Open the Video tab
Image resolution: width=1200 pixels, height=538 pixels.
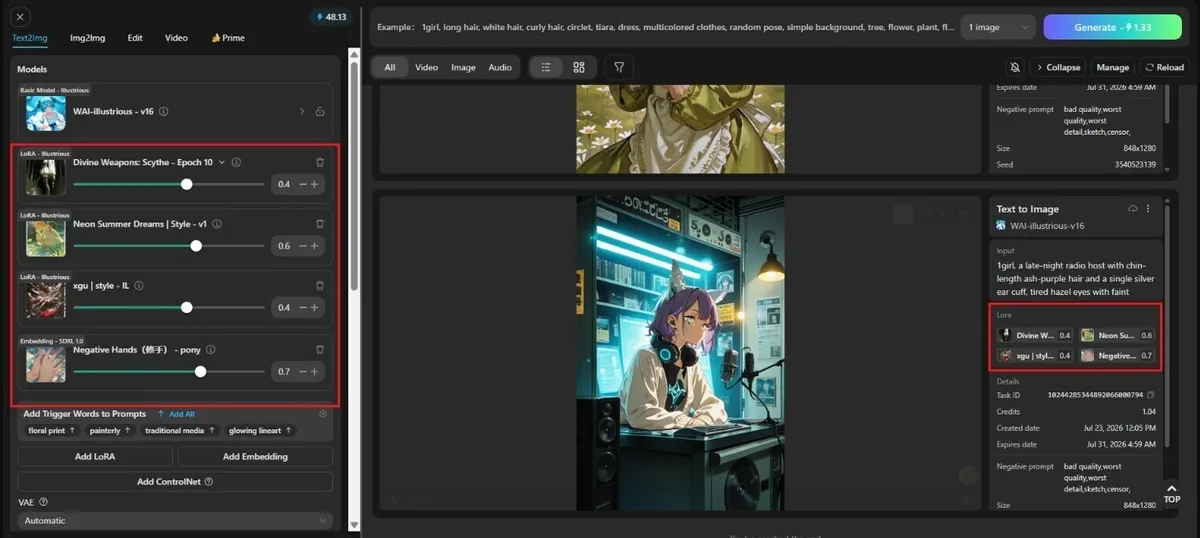pos(176,38)
